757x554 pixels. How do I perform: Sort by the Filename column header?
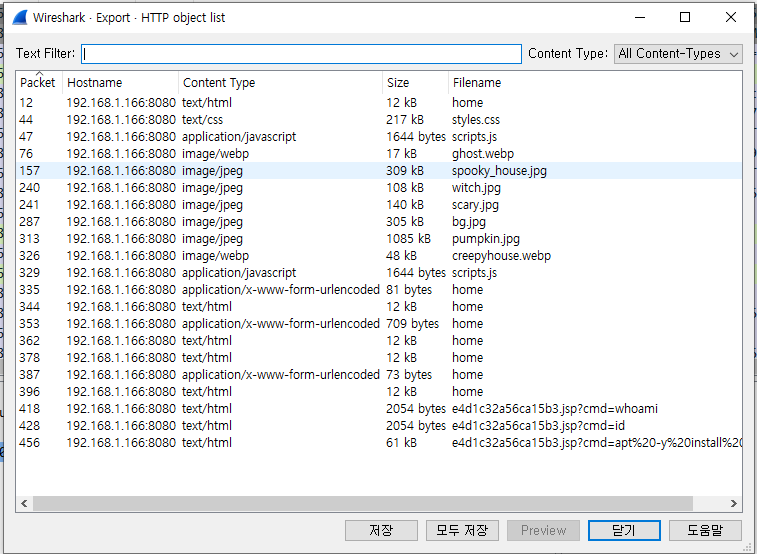click(595, 83)
